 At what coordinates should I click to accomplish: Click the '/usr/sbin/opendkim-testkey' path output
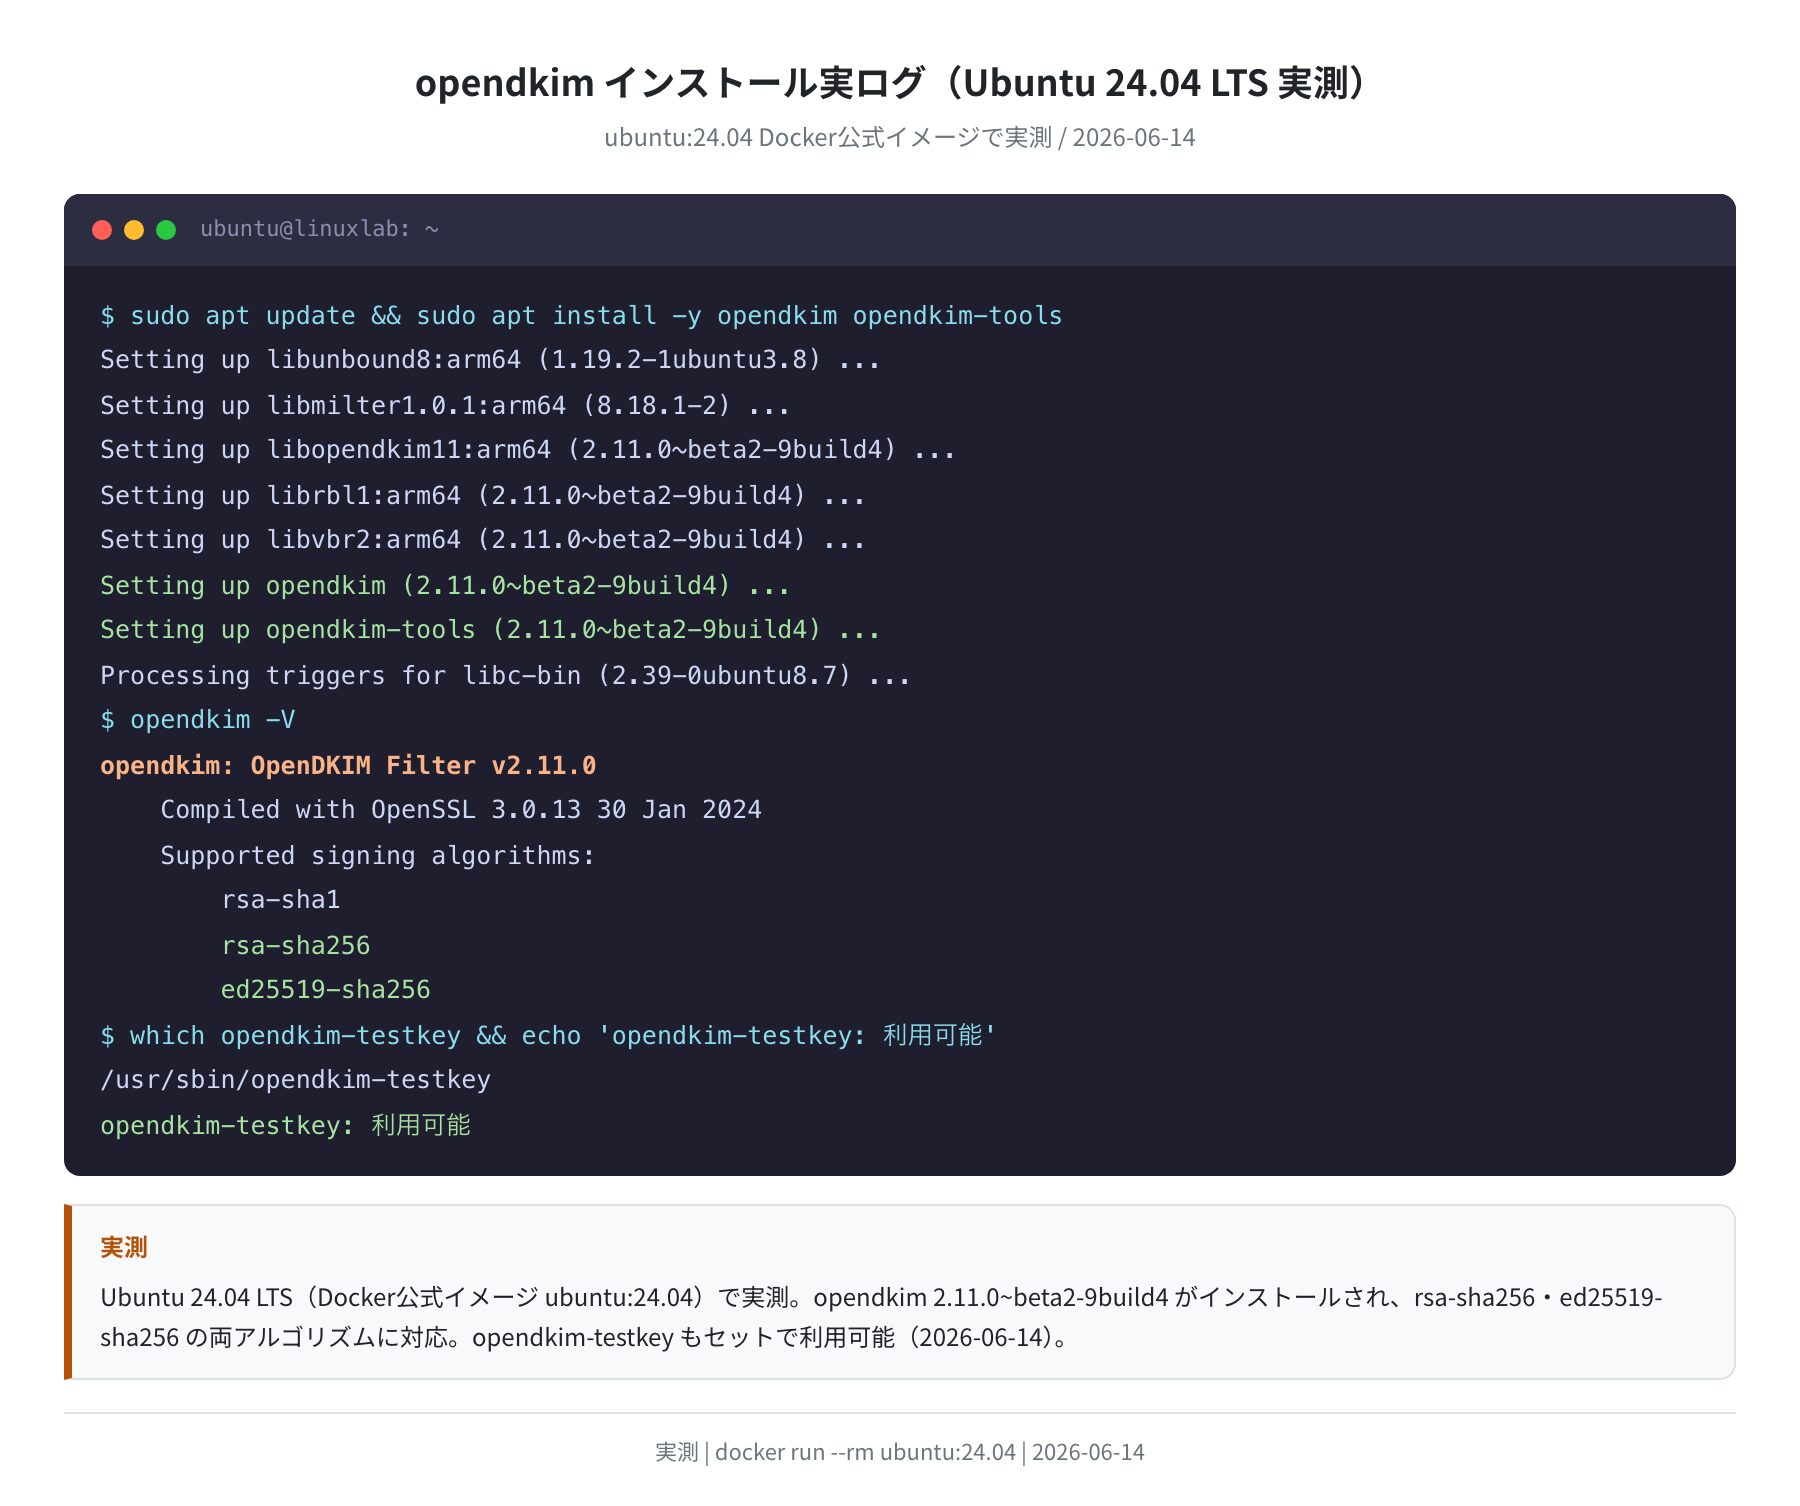point(296,1080)
